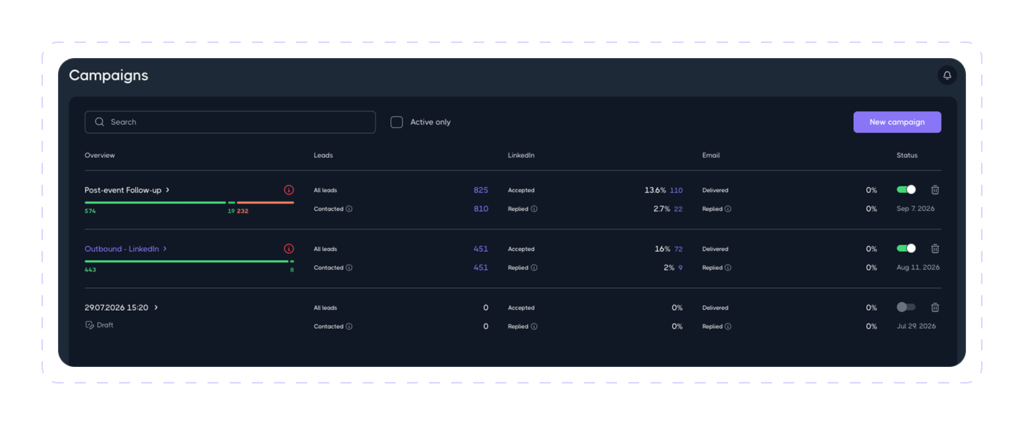Image resolution: width=1024 pixels, height=425 pixels.
Task: Click the 22 replied count
Action: (x=678, y=209)
